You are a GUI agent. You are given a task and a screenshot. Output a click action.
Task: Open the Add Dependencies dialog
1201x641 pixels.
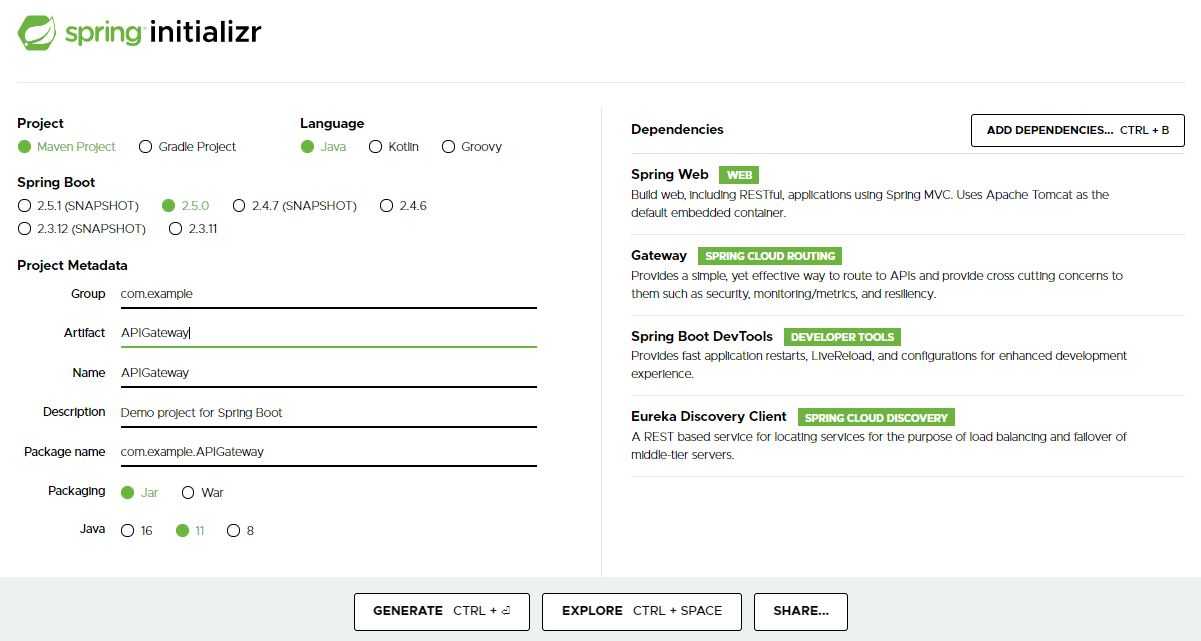pos(1077,130)
